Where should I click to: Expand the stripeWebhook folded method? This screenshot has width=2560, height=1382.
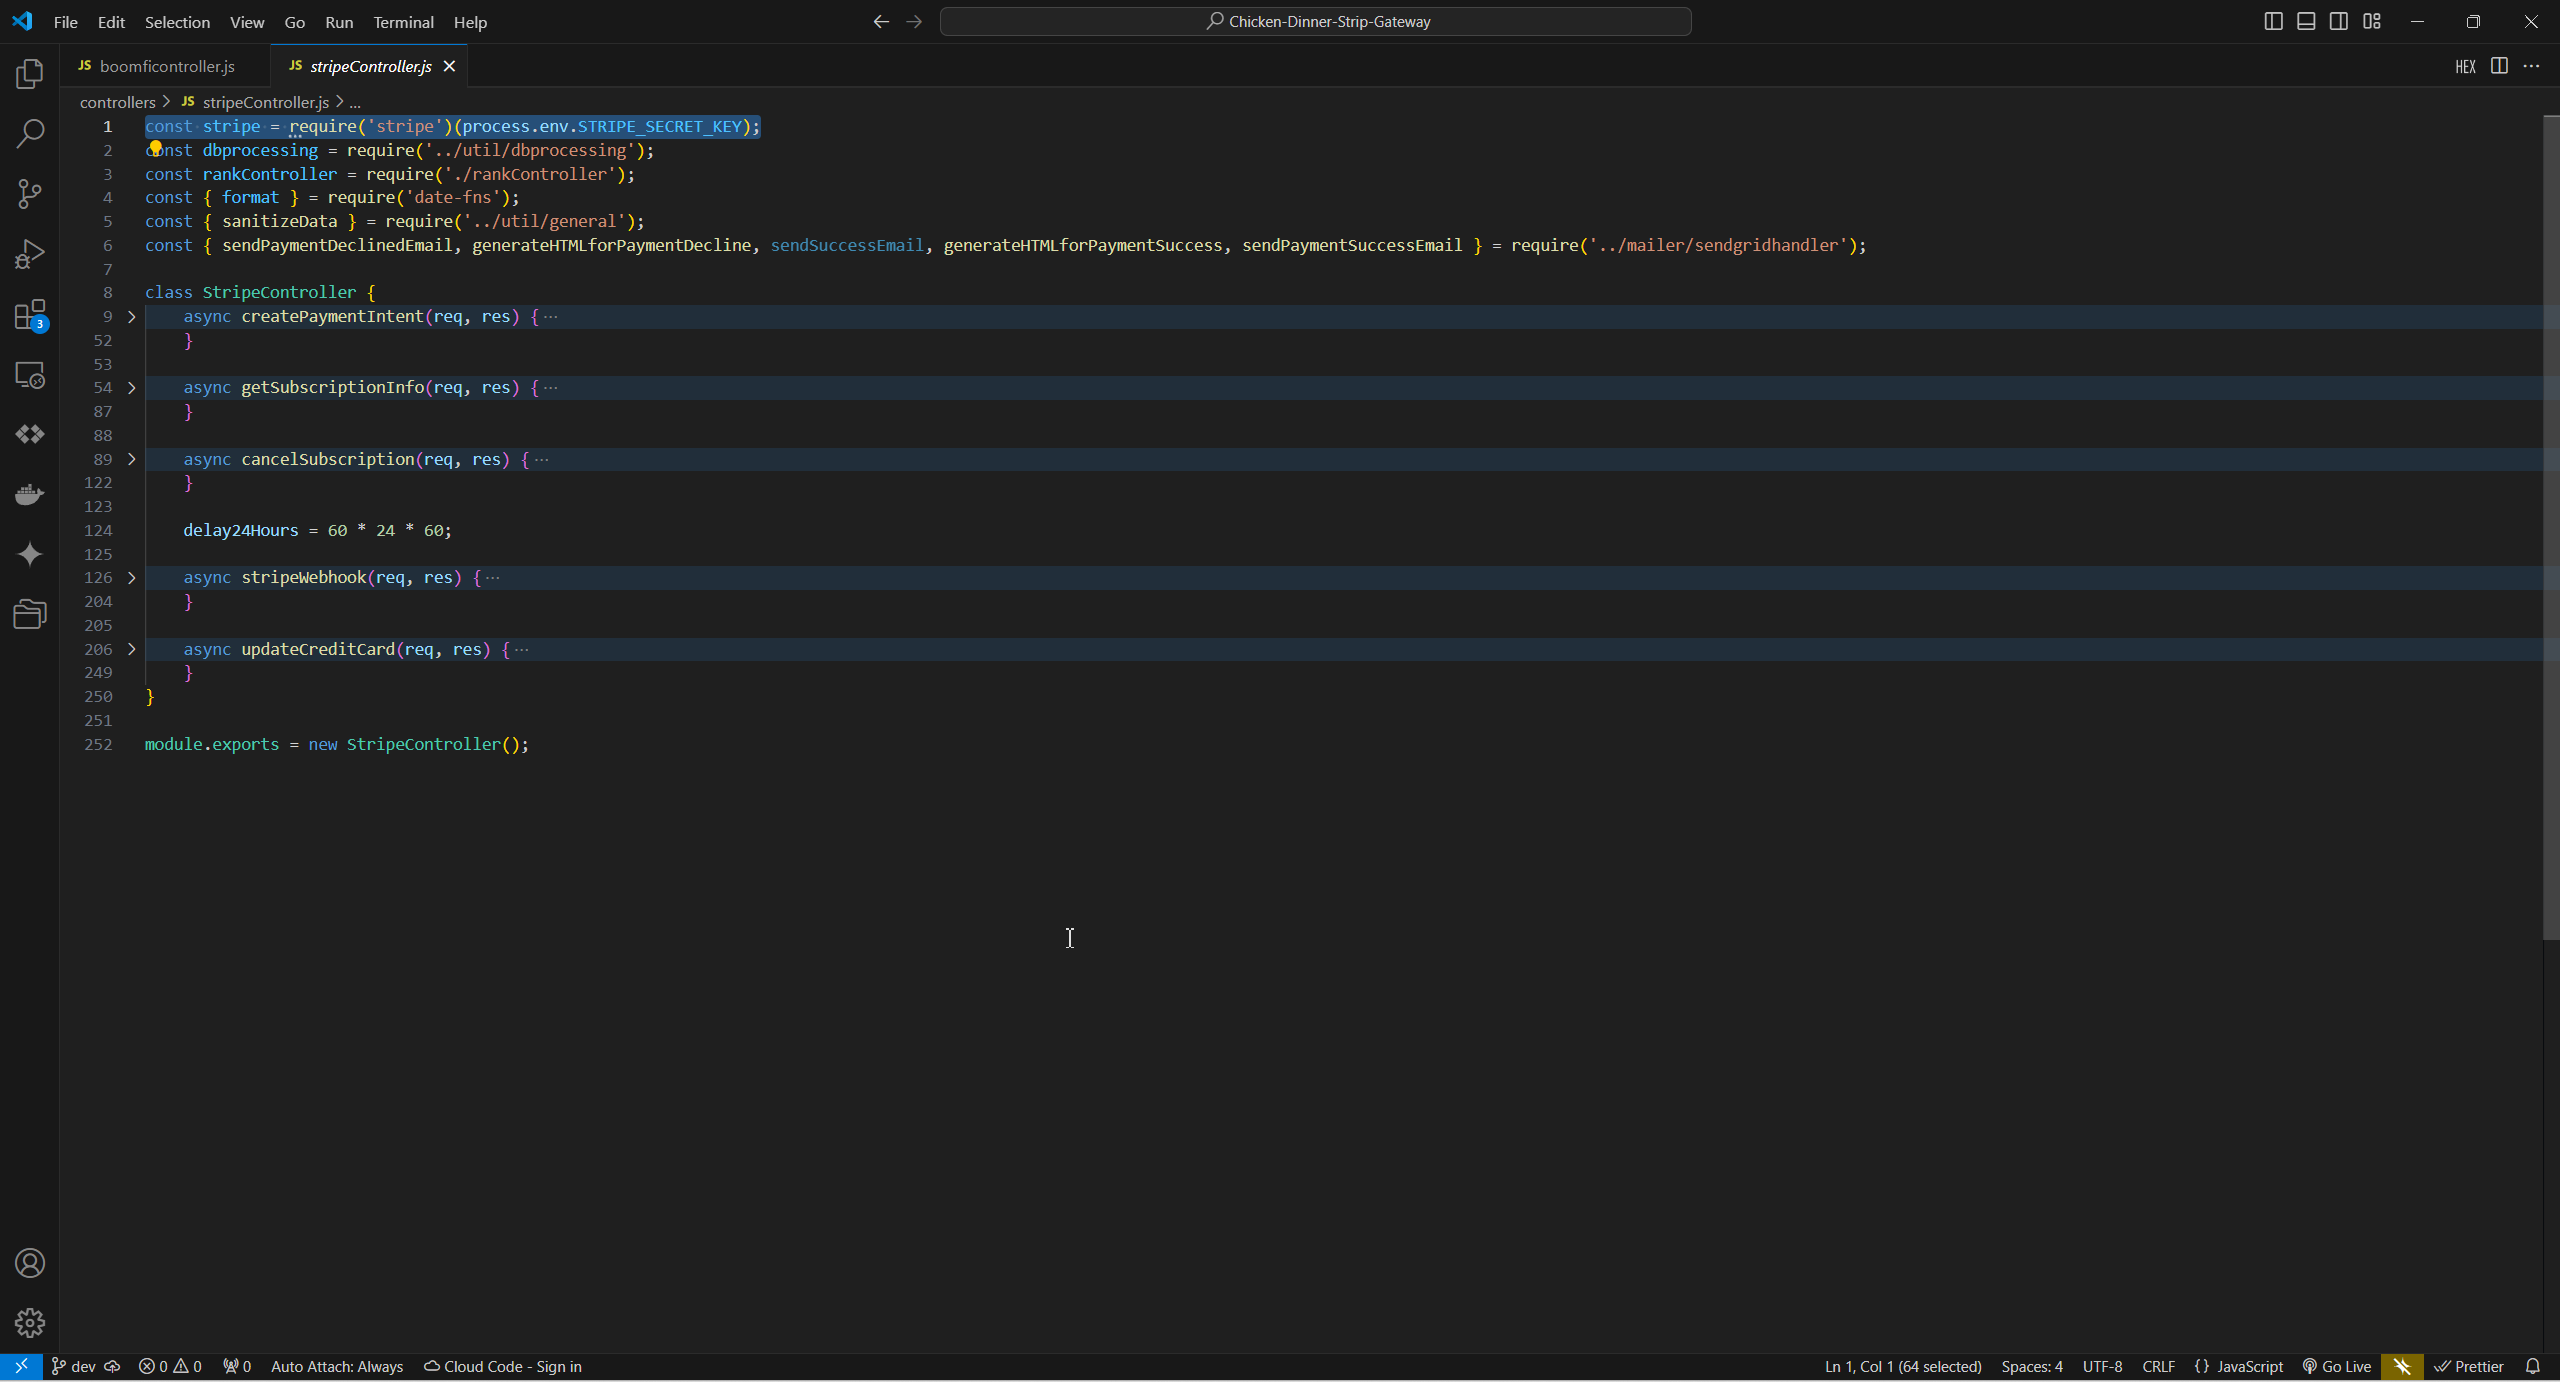pos(131,577)
